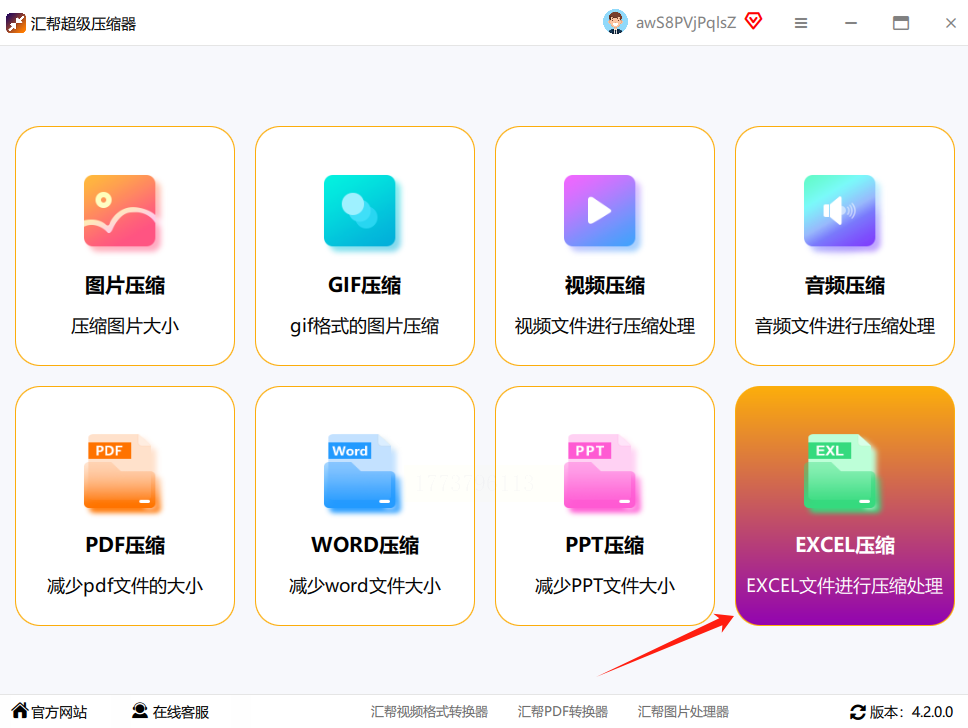Click username awS8PVjPqlsZ
This screenshot has height=728, width=968.
[x=686, y=23]
